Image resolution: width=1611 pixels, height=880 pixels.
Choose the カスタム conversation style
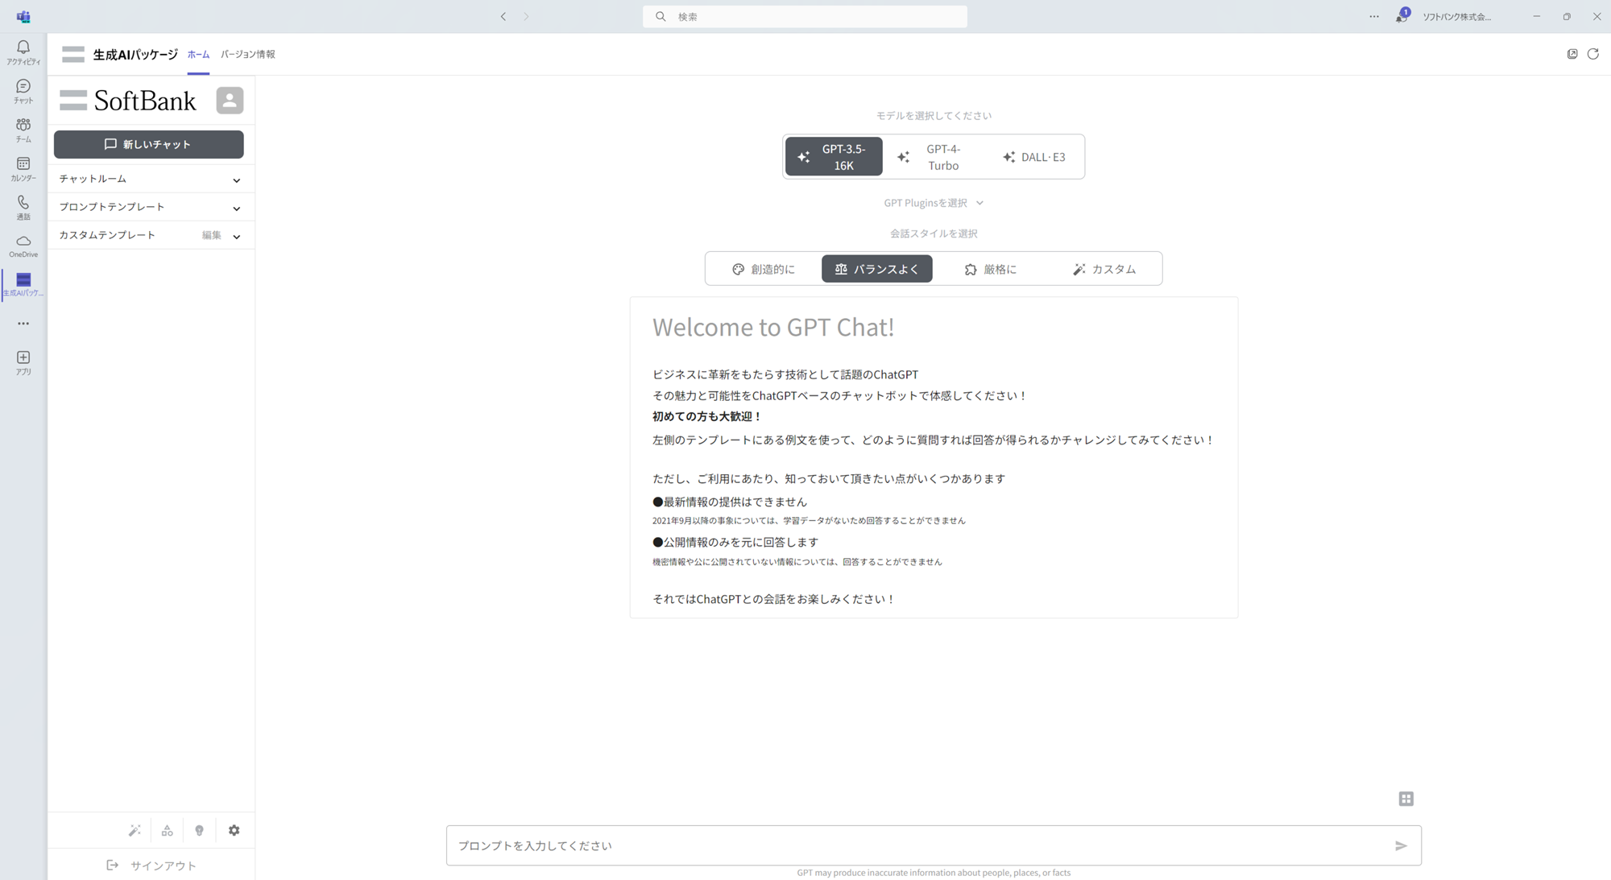click(1104, 269)
